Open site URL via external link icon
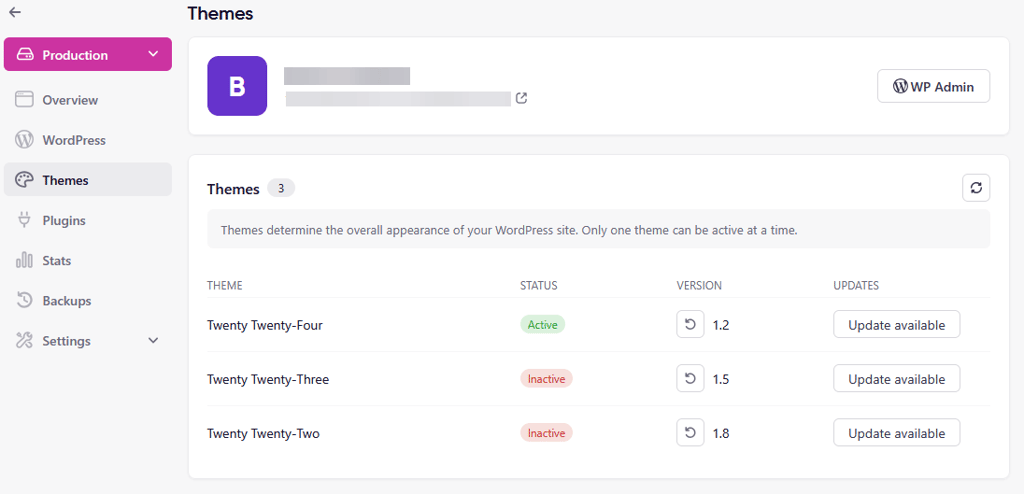1024x494 pixels. (521, 99)
